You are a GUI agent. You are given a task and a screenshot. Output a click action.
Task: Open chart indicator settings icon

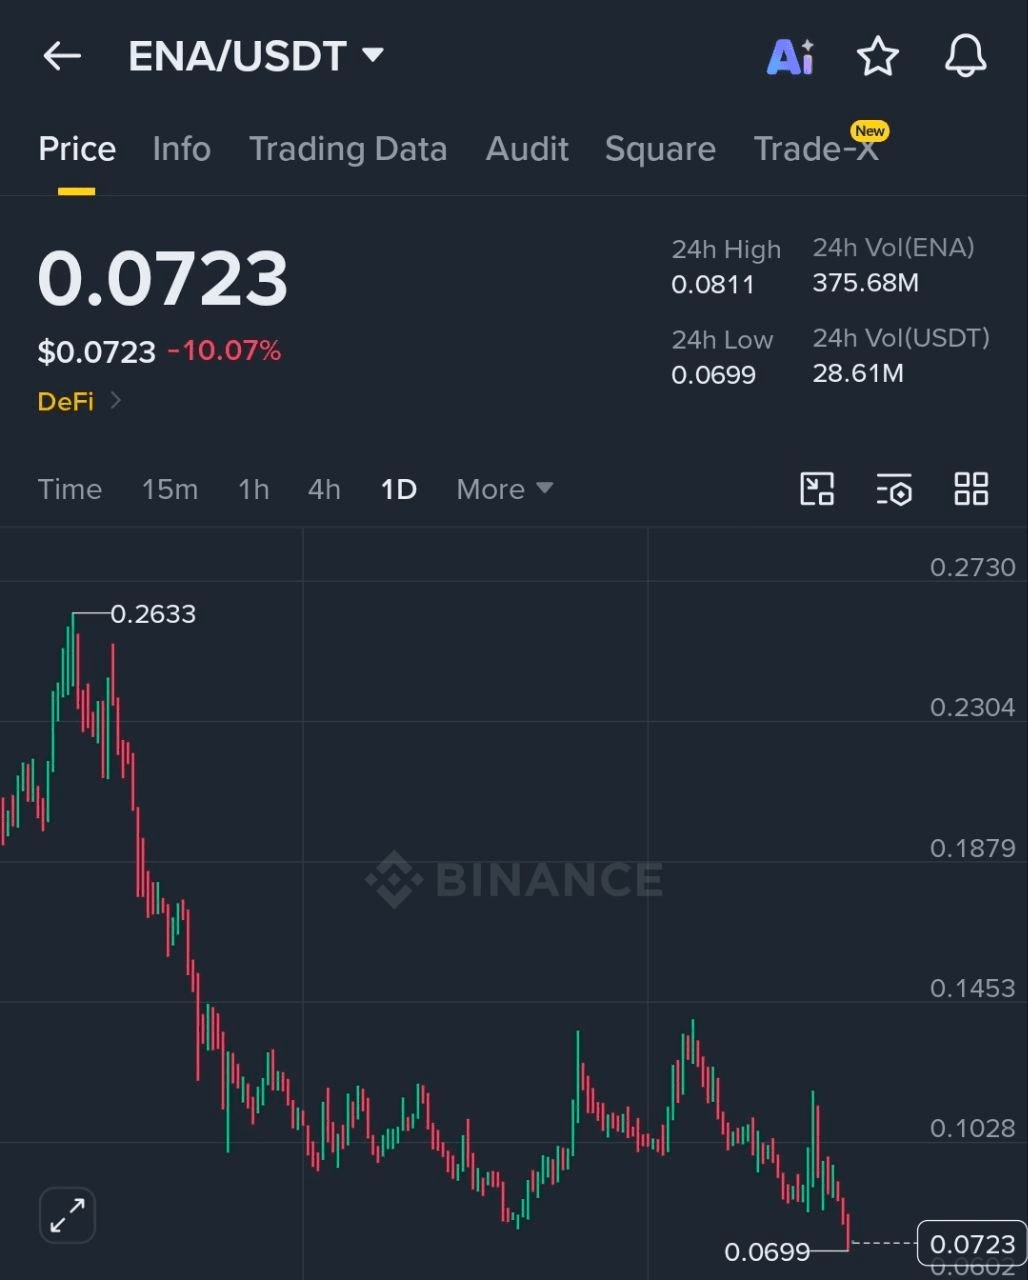pos(894,489)
